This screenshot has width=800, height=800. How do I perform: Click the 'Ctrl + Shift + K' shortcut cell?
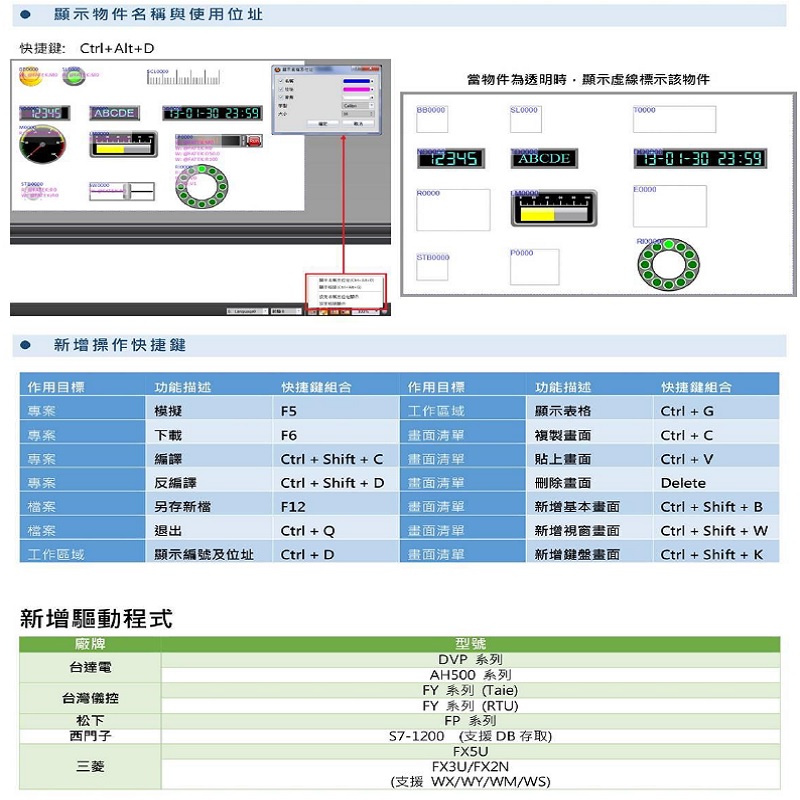tap(716, 554)
